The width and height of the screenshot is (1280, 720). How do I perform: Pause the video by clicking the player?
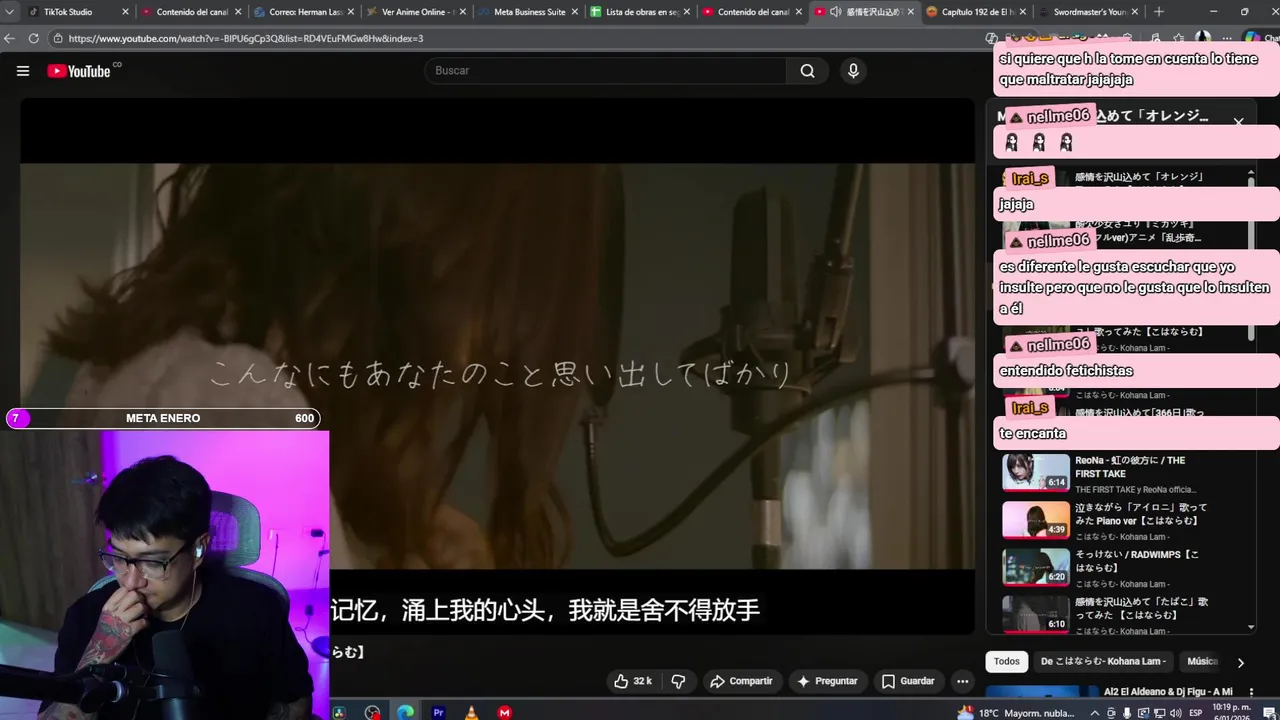click(497, 366)
